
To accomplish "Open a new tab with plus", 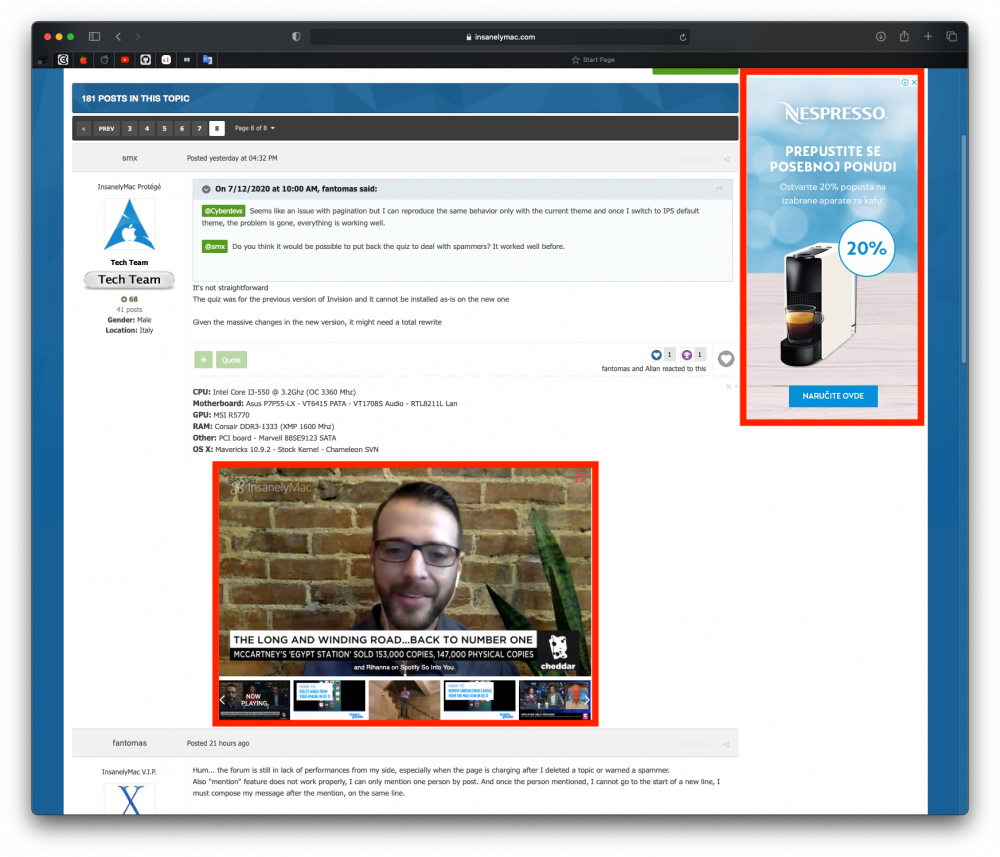I will (928, 37).
